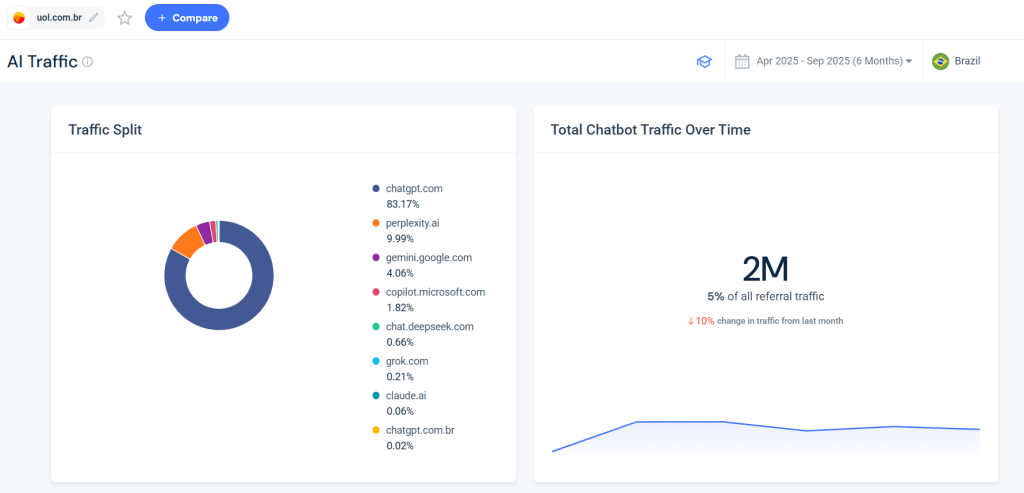Select grok.com in traffic split legend
1024x493 pixels.
408,361
